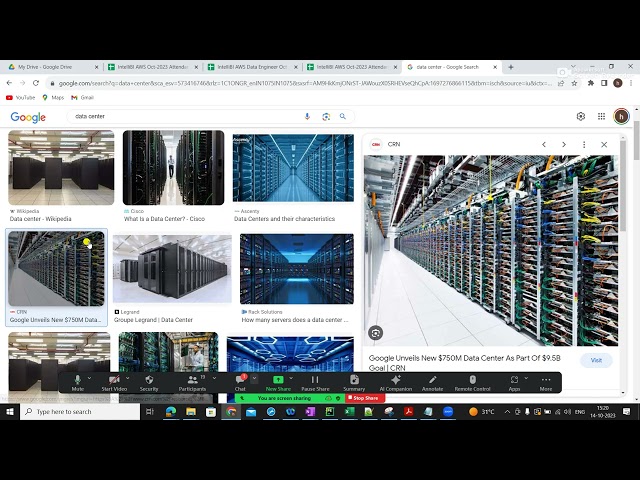Open File Explorer from taskbar
This screenshot has width=640, height=480.
(191, 412)
